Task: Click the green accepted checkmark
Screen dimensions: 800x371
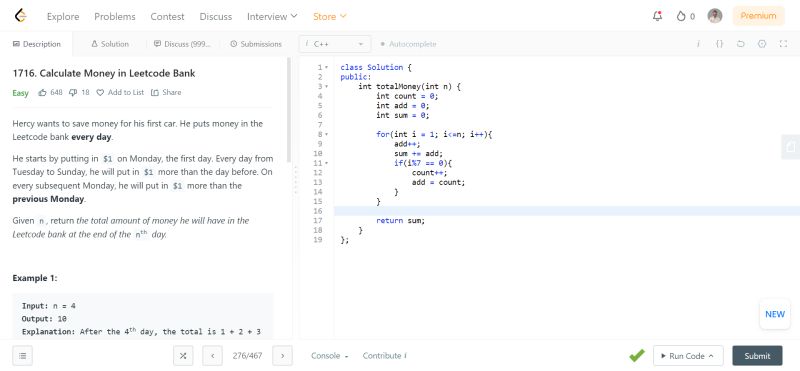Action: tap(636, 355)
